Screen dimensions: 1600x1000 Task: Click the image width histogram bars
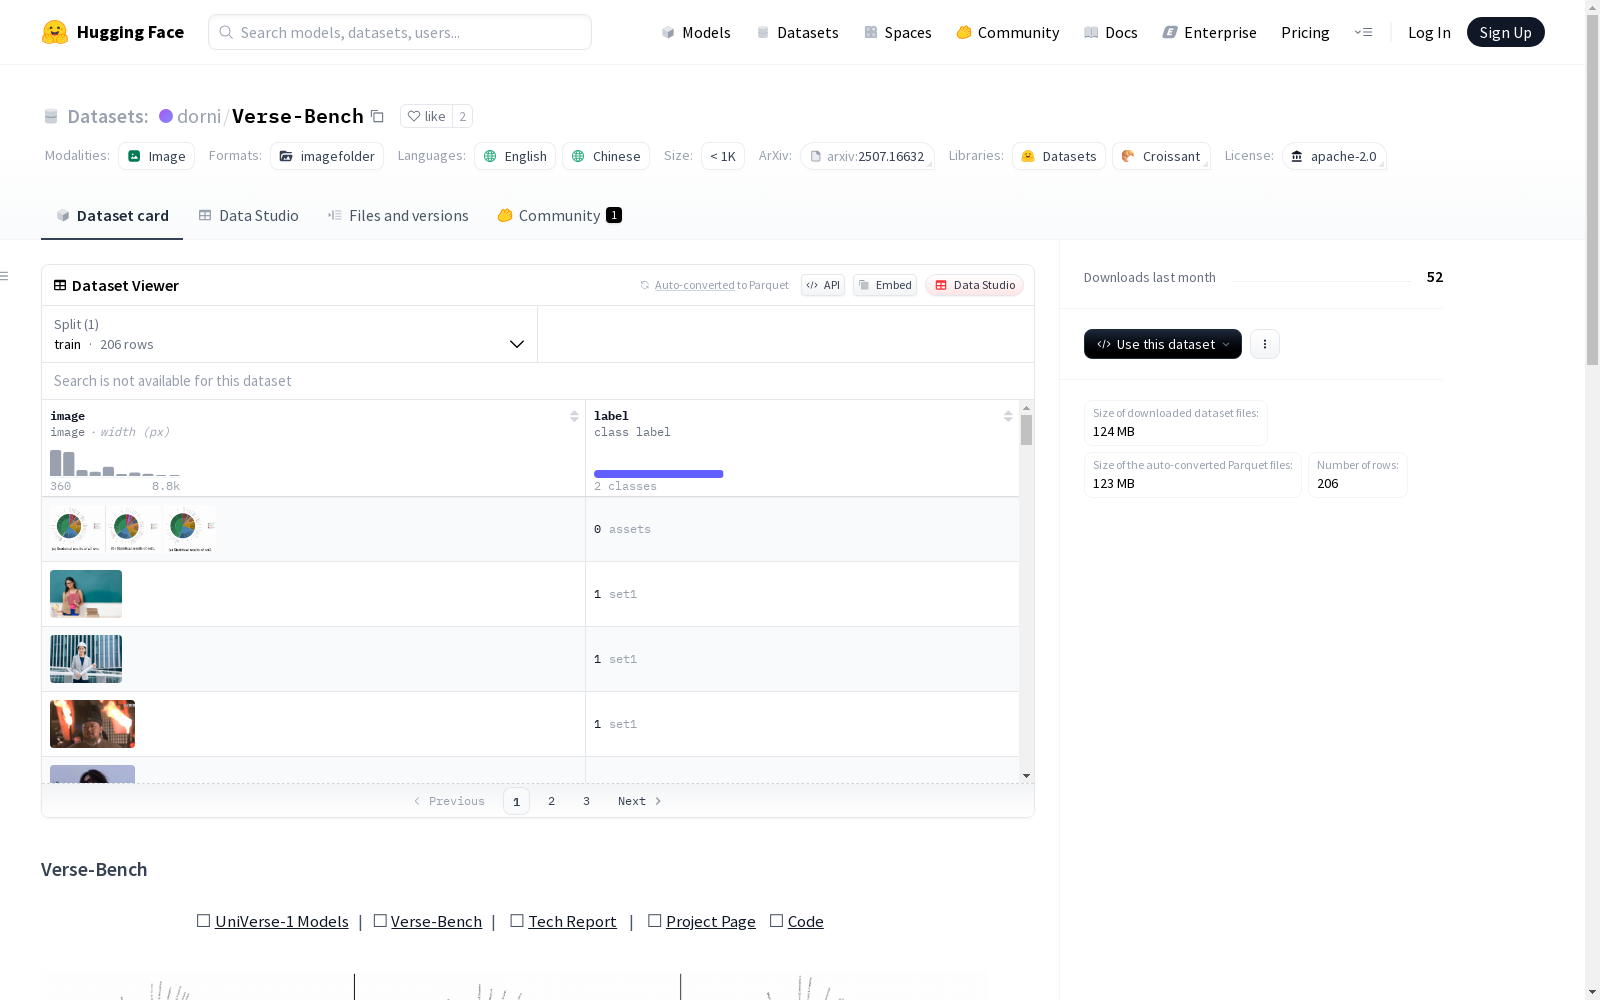(115, 463)
